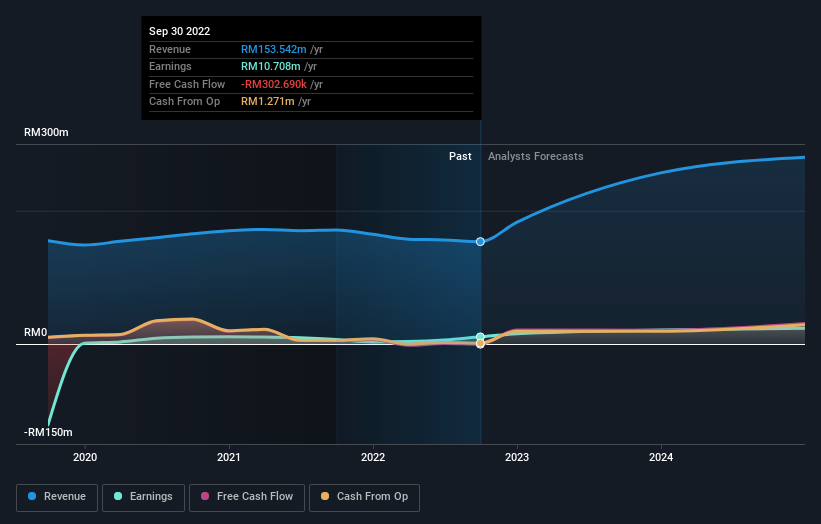821x524 pixels.
Task: Click the 2020 x-axis label
Action: [x=85, y=457]
